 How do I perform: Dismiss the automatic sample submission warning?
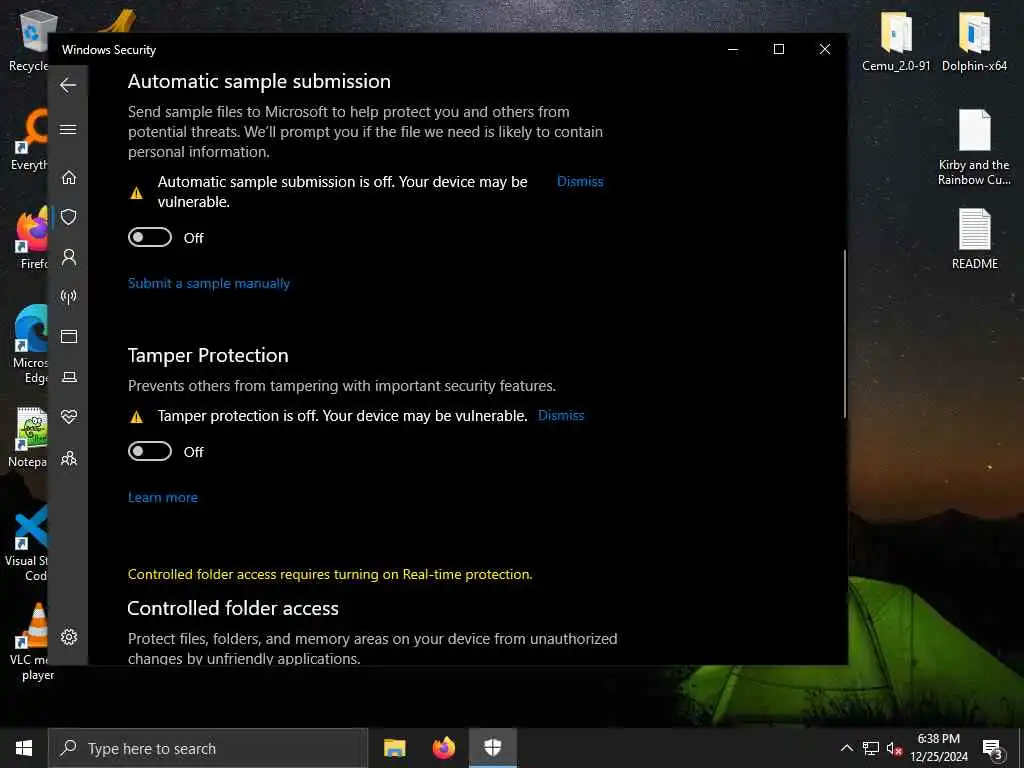point(580,182)
